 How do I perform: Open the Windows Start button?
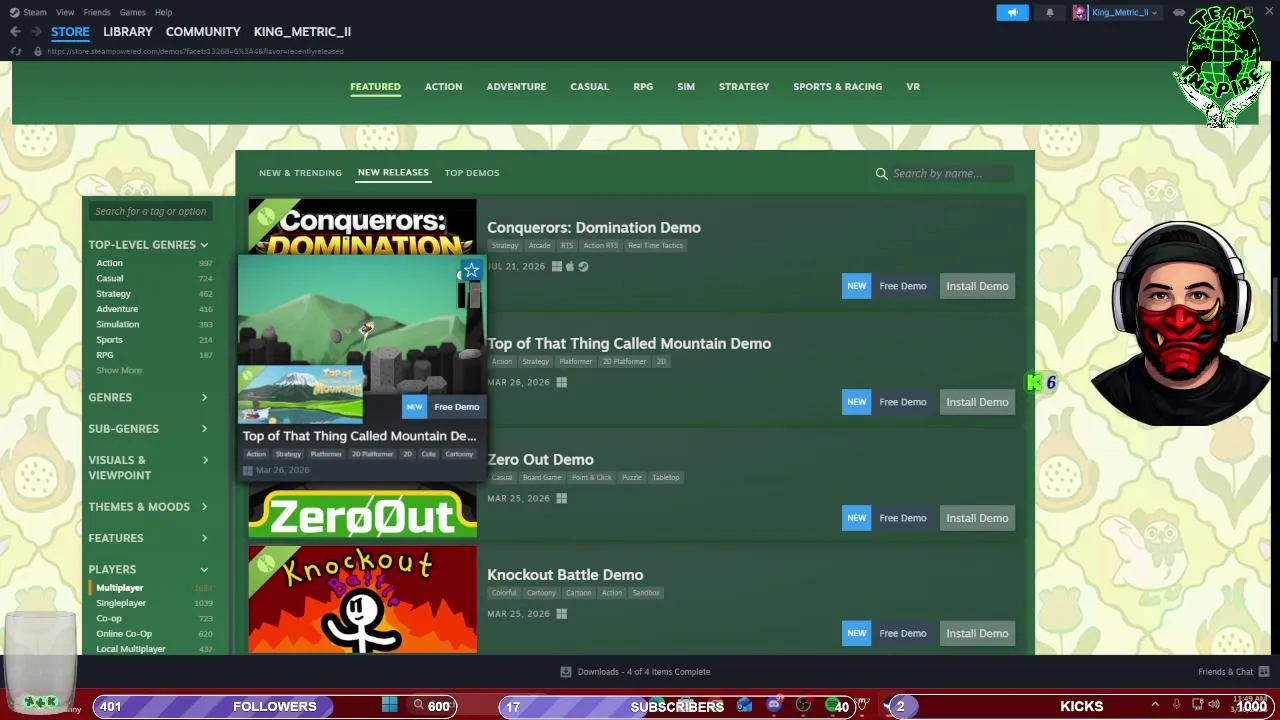tap(389, 705)
